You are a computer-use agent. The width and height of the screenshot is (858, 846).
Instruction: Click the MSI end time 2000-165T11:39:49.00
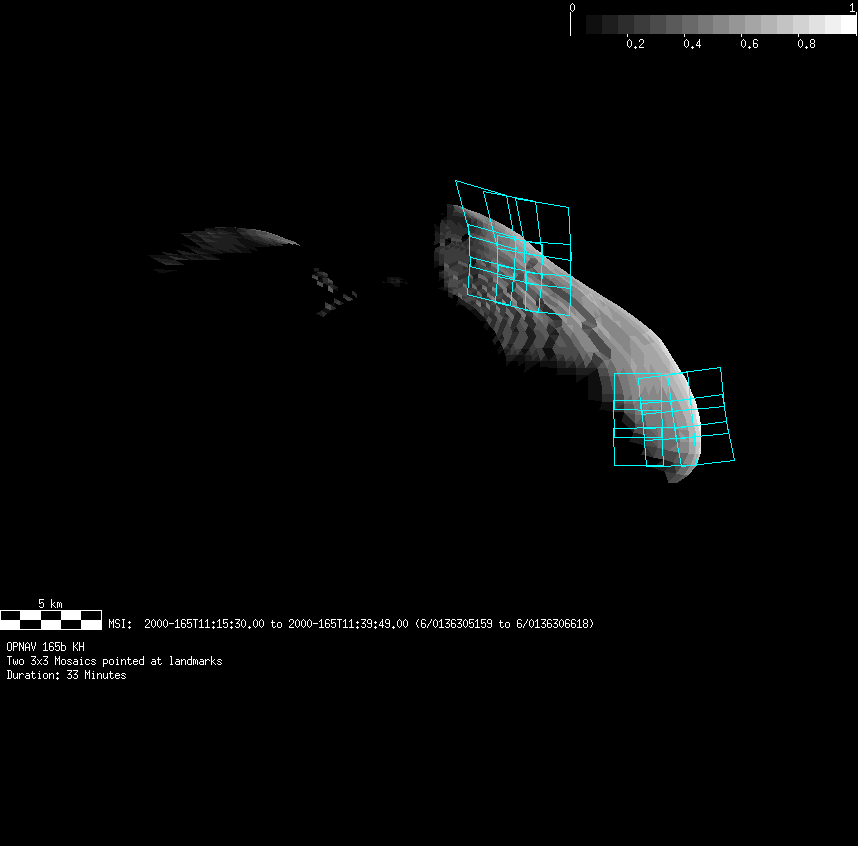click(348, 624)
